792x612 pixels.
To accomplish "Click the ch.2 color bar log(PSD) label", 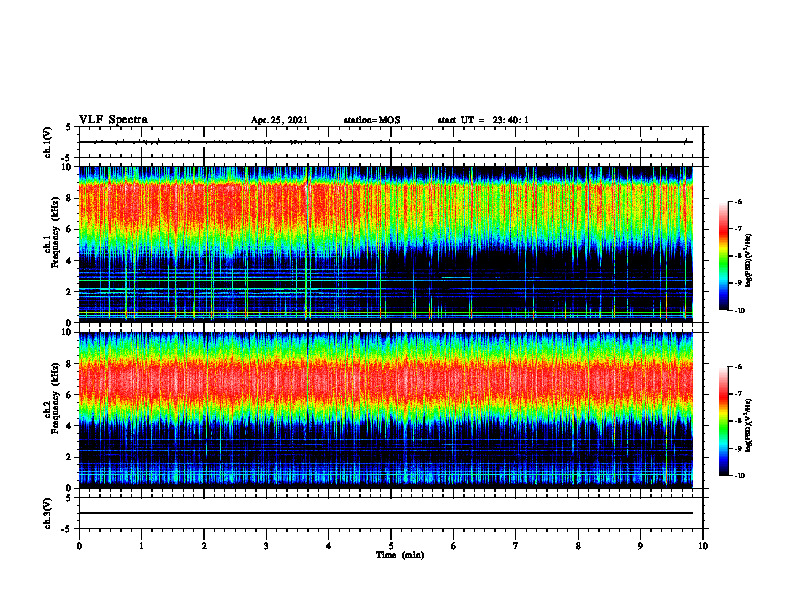I will click(749, 425).
